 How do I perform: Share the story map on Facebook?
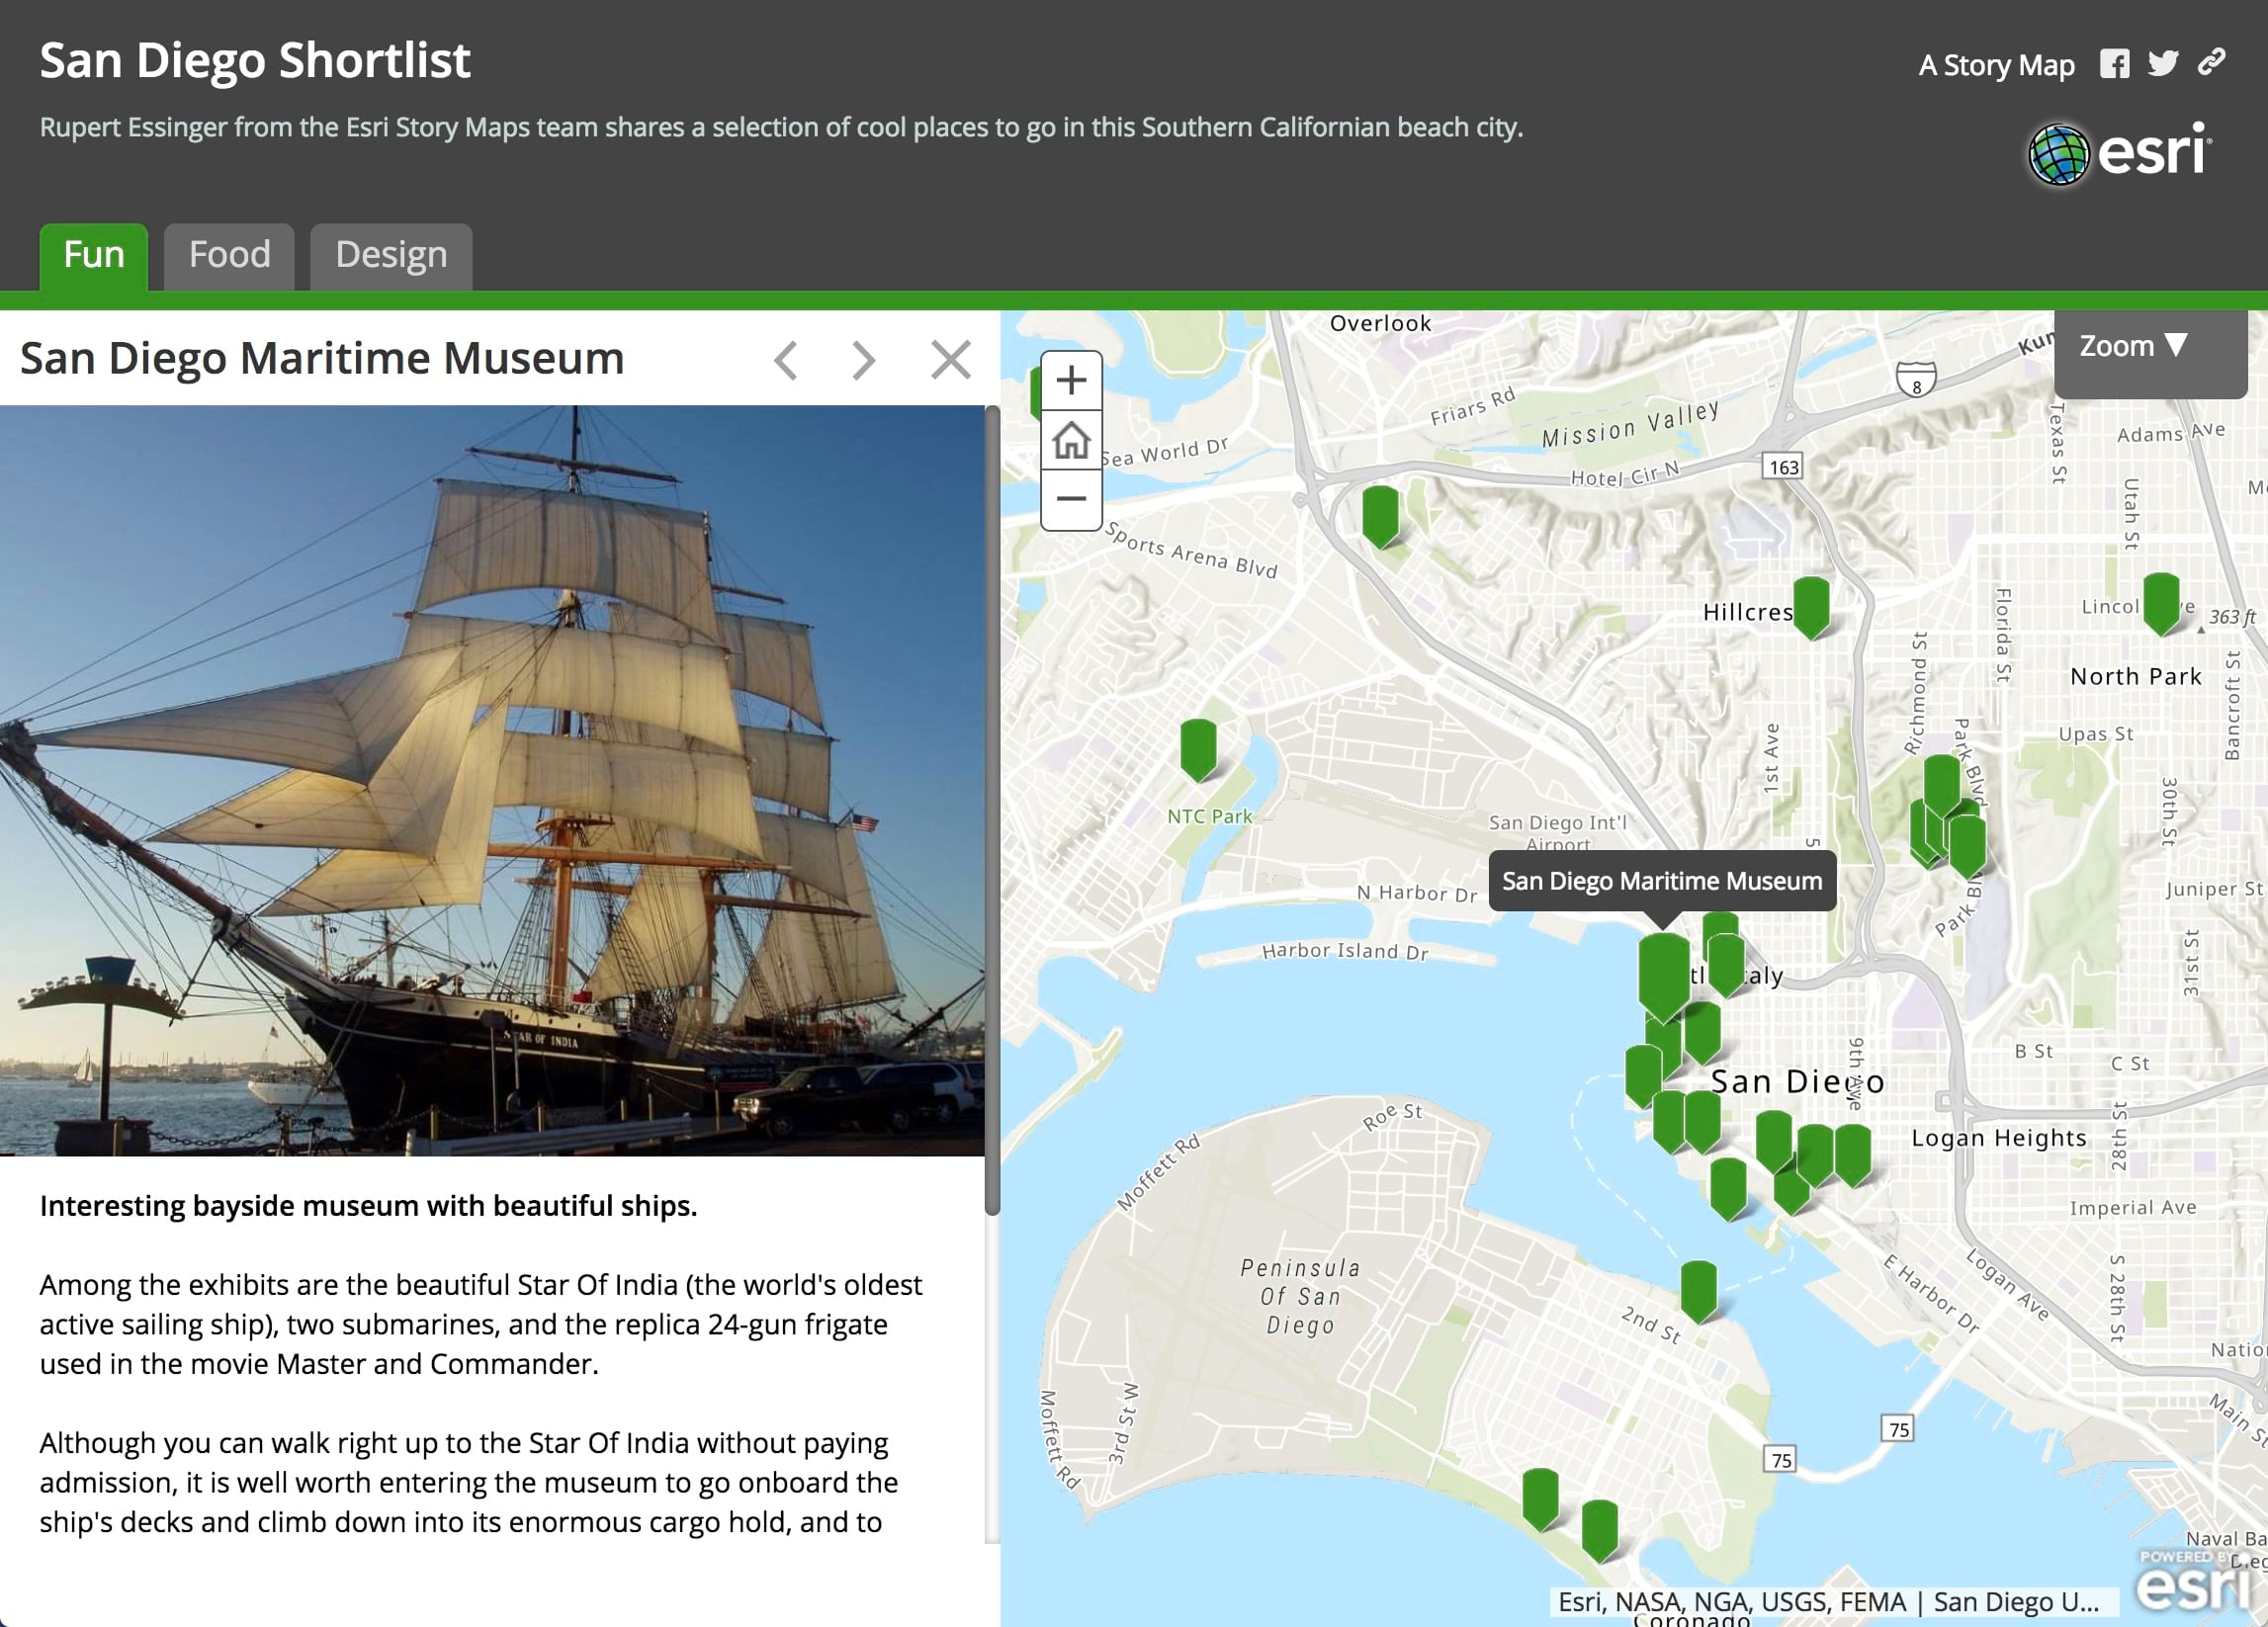(x=2115, y=63)
